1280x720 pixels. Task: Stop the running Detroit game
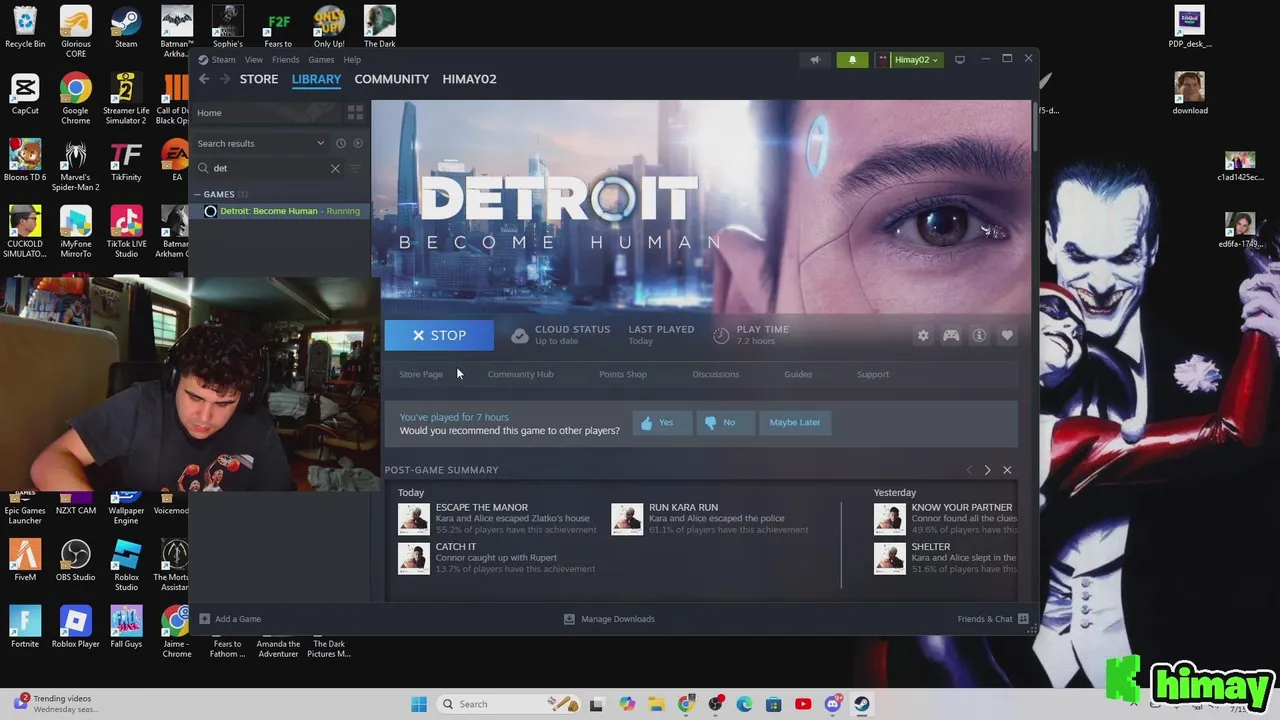(x=439, y=336)
